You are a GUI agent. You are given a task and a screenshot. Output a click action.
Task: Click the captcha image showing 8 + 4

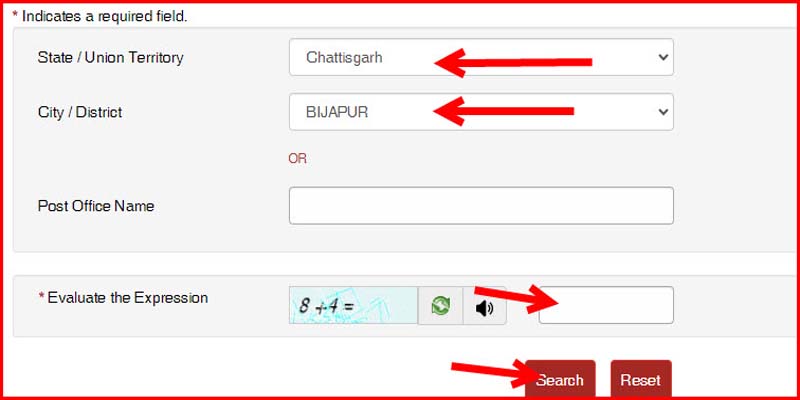coord(354,305)
